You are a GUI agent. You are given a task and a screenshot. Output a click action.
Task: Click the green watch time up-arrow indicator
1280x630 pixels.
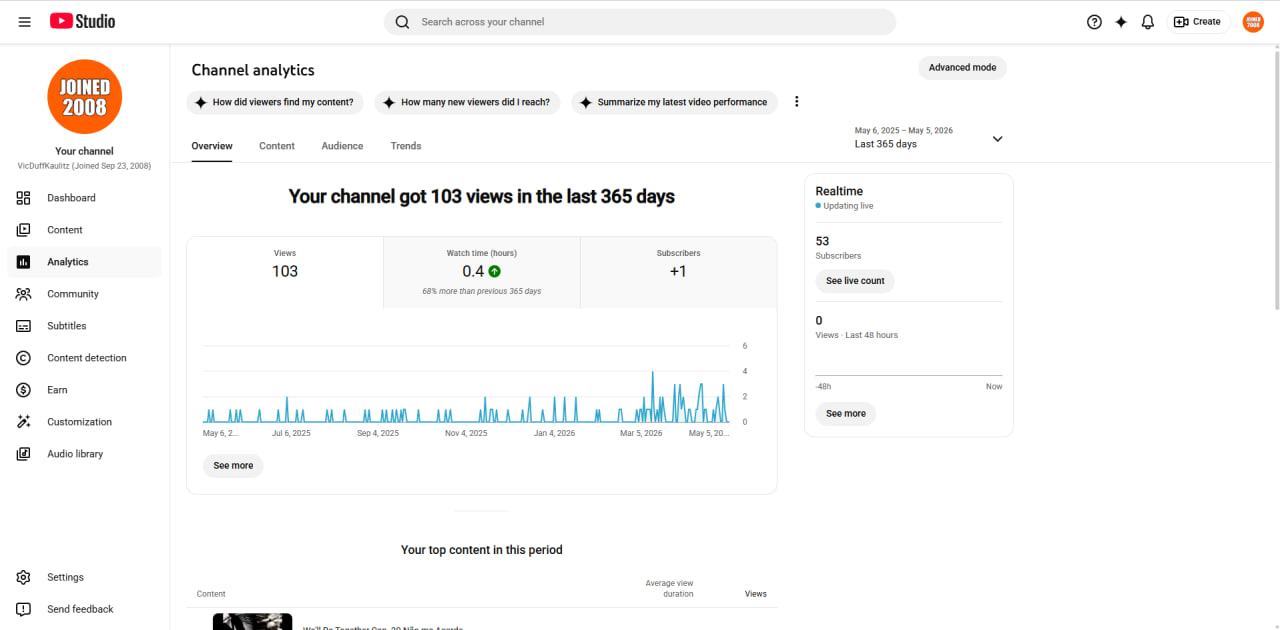(495, 271)
